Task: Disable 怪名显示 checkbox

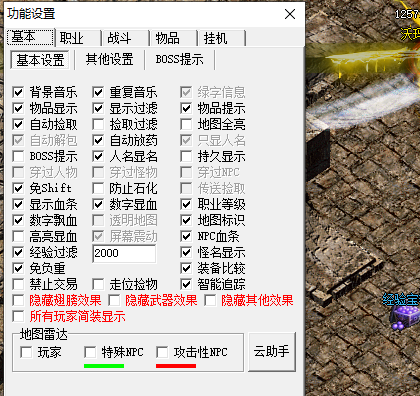Action: coord(186,252)
